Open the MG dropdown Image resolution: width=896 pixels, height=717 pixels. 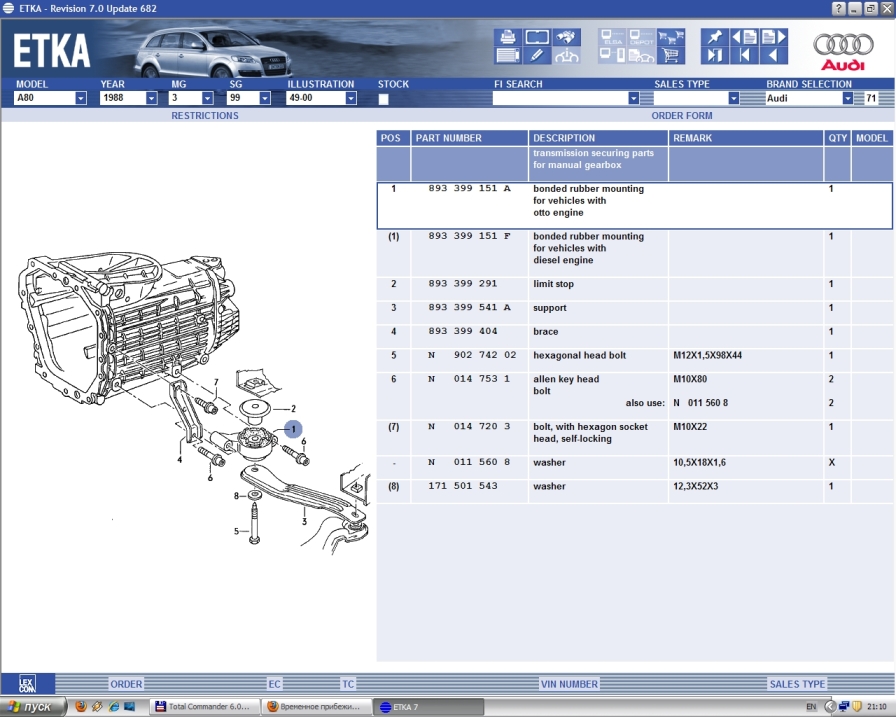click(207, 98)
